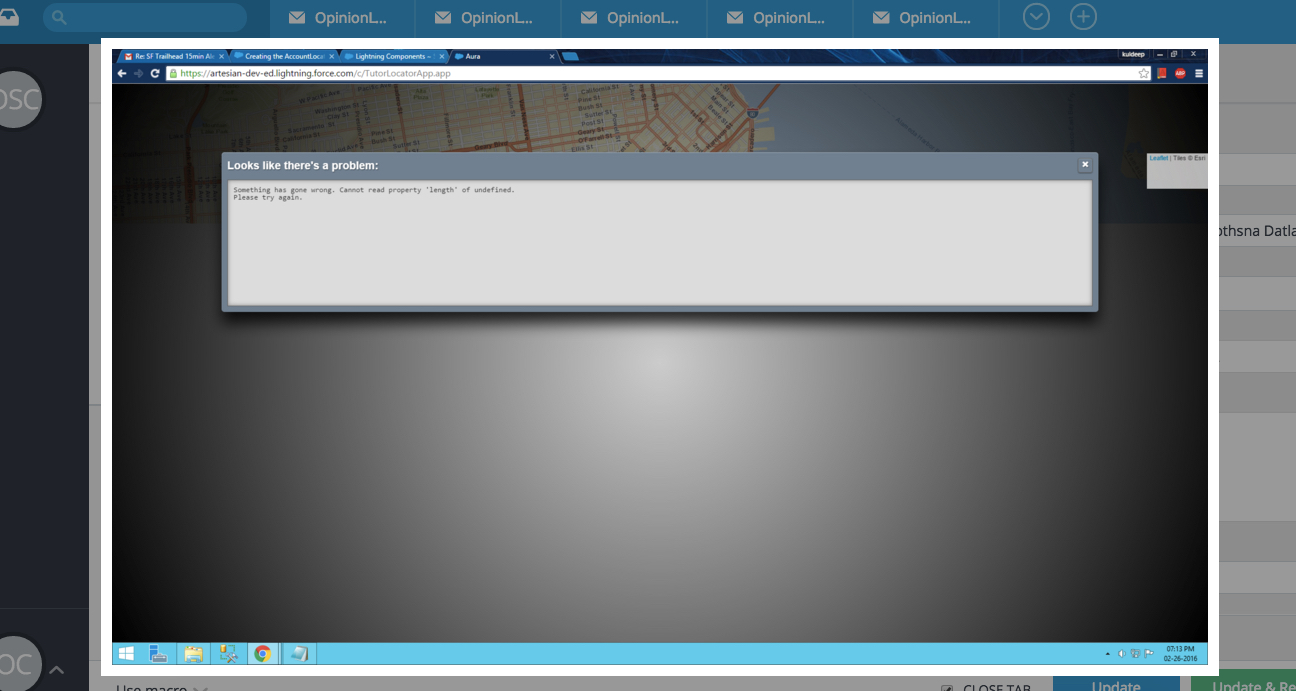
Task: Click the Chrome back arrow in the screenshot
Action: coord(122,73)
